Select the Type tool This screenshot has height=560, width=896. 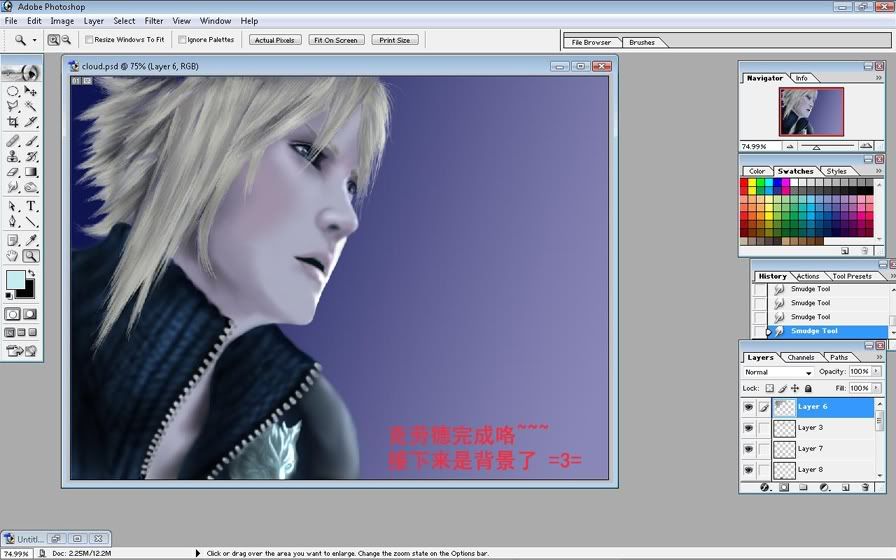coord(30,206)
